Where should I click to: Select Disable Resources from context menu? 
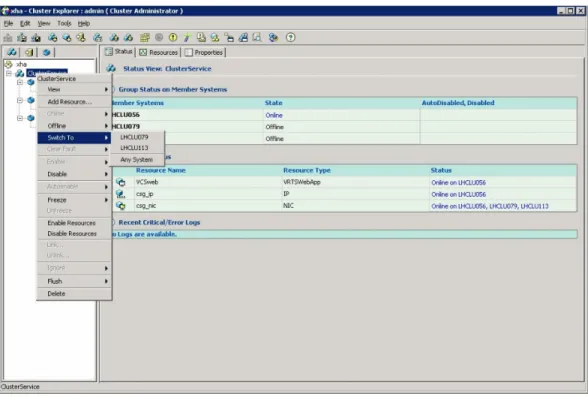point(74,234)
